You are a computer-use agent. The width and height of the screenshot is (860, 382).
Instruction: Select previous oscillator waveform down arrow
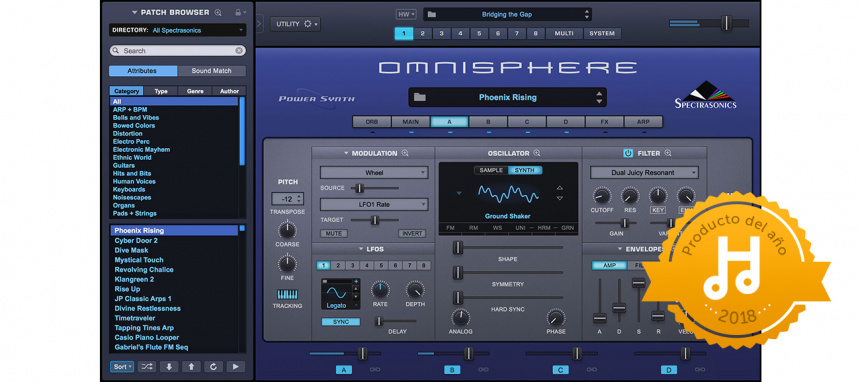(x=559, y=198)
